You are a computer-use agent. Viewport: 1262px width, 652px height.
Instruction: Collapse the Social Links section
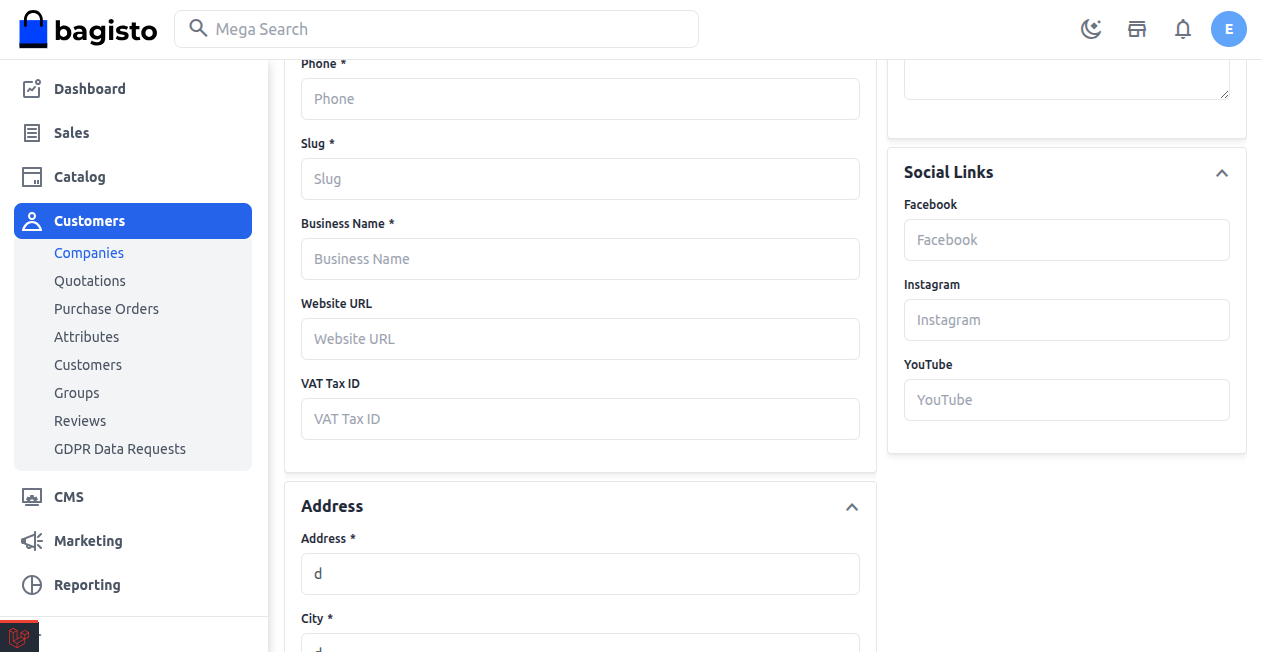(x=1221, y=172)
